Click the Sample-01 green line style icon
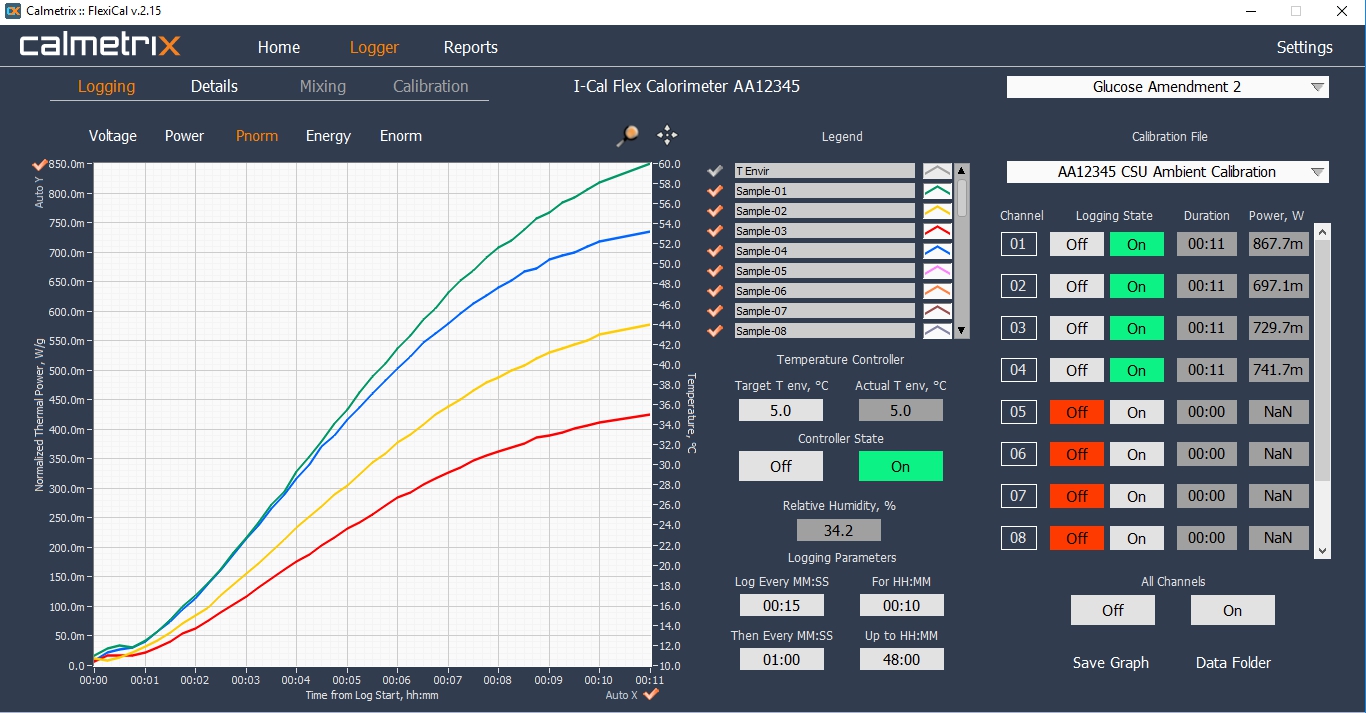Viewport: 1366px width, 713px height. tap(937, 191)
